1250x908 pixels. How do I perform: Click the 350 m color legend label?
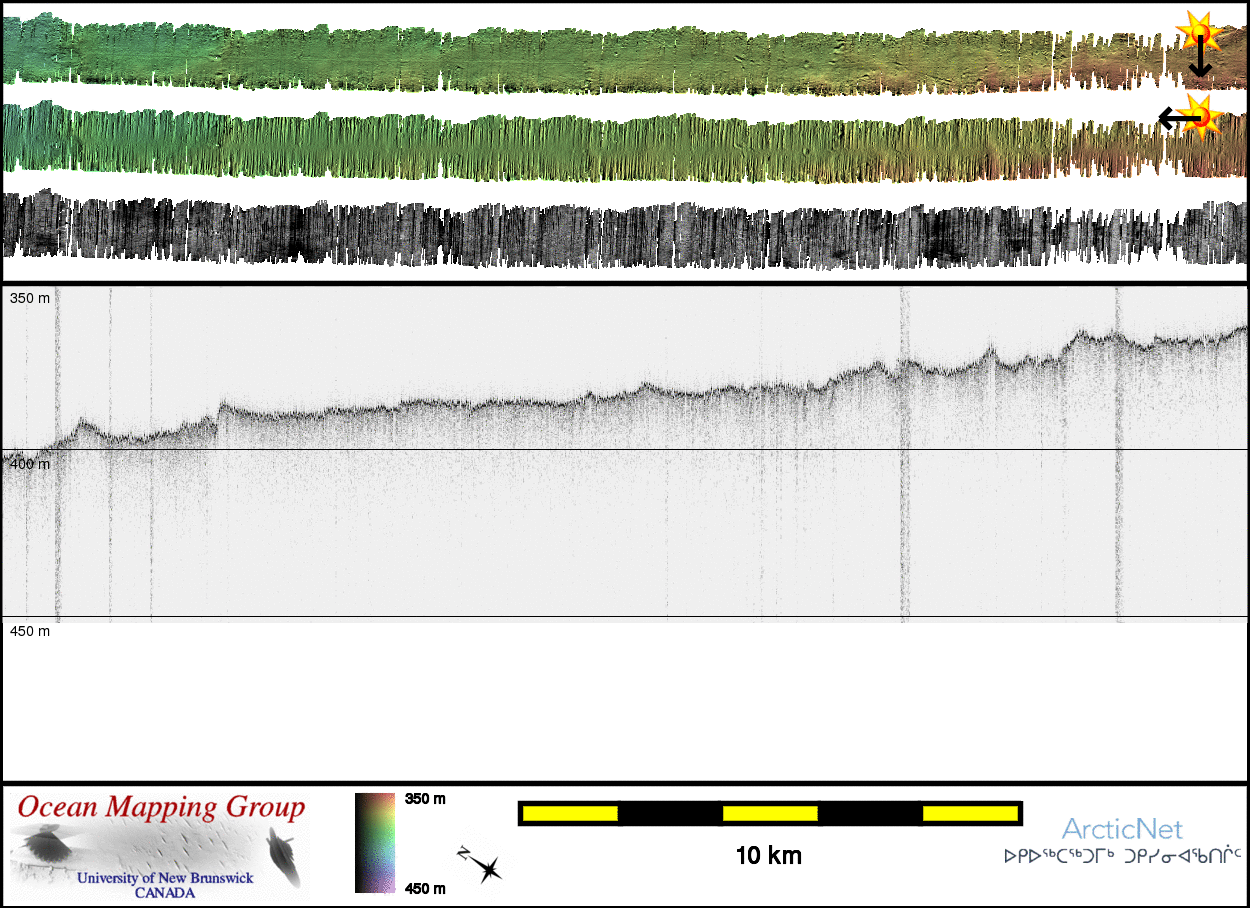[x=425, y=799]
